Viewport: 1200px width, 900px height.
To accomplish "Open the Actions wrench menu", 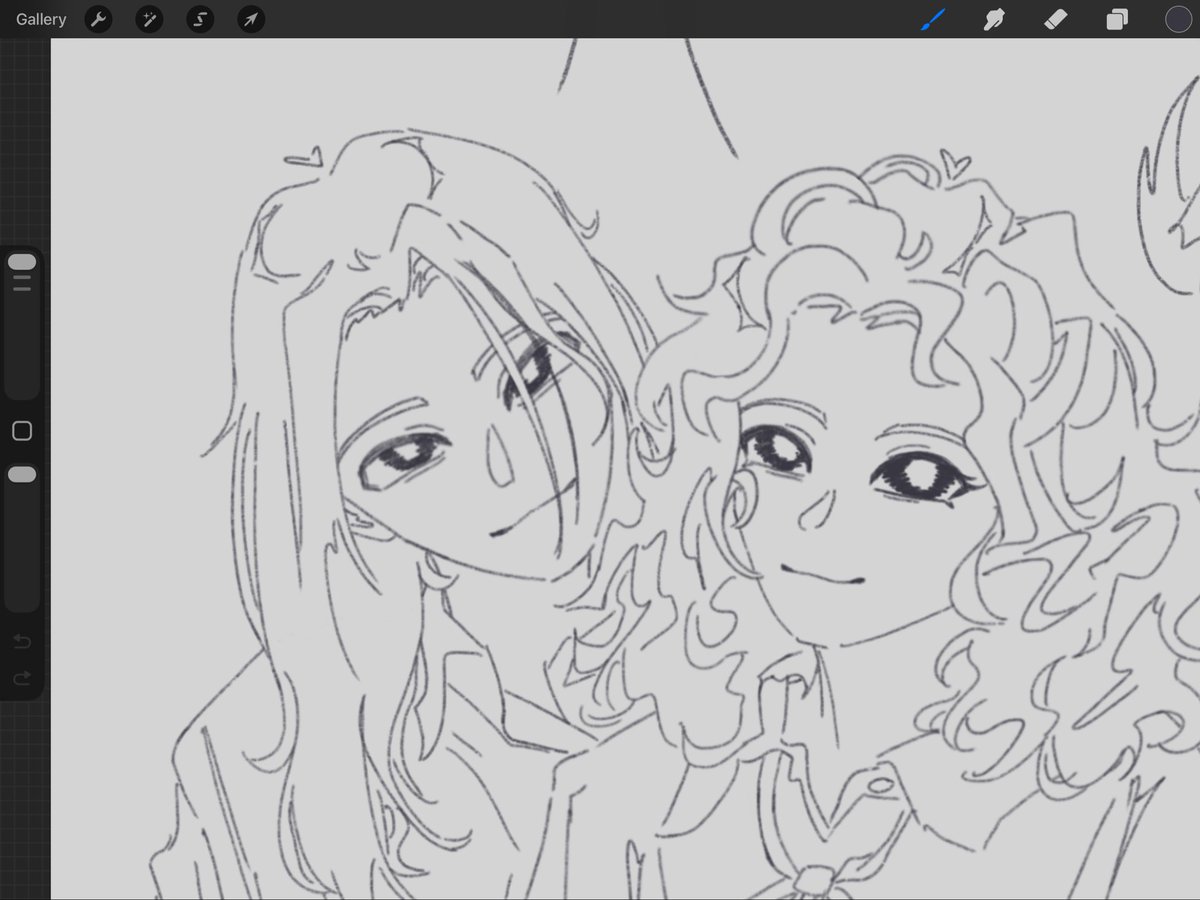I will tap(98, 19).
